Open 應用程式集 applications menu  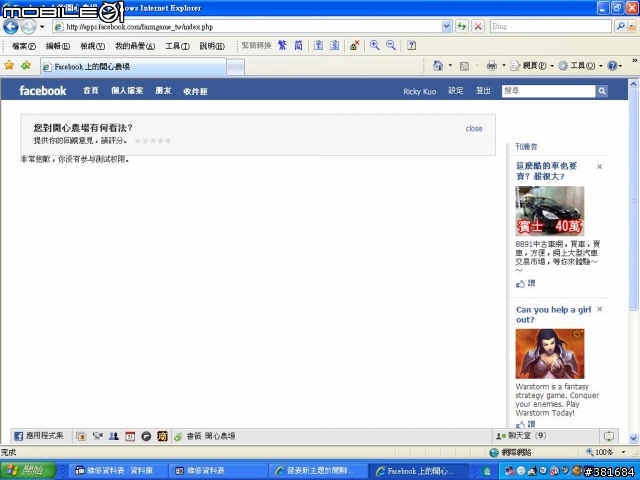point(39,436)
